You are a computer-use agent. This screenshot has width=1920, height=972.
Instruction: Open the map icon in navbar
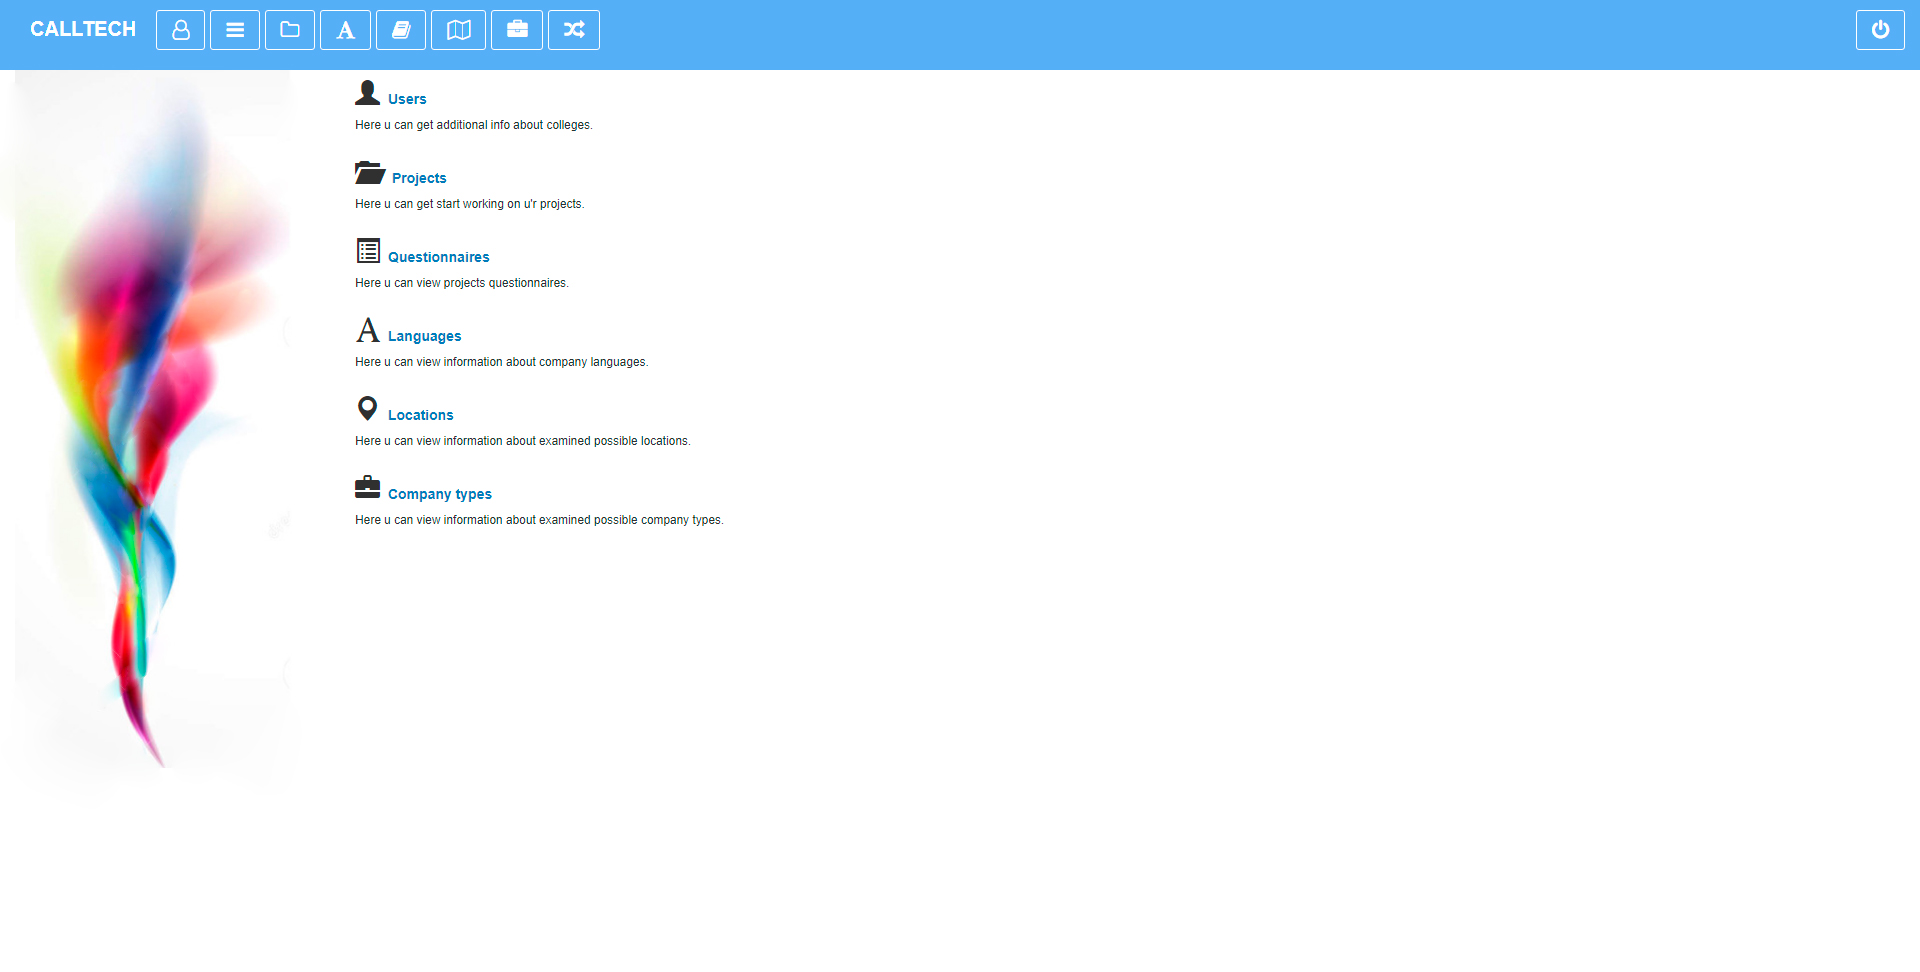pos(458,30)
